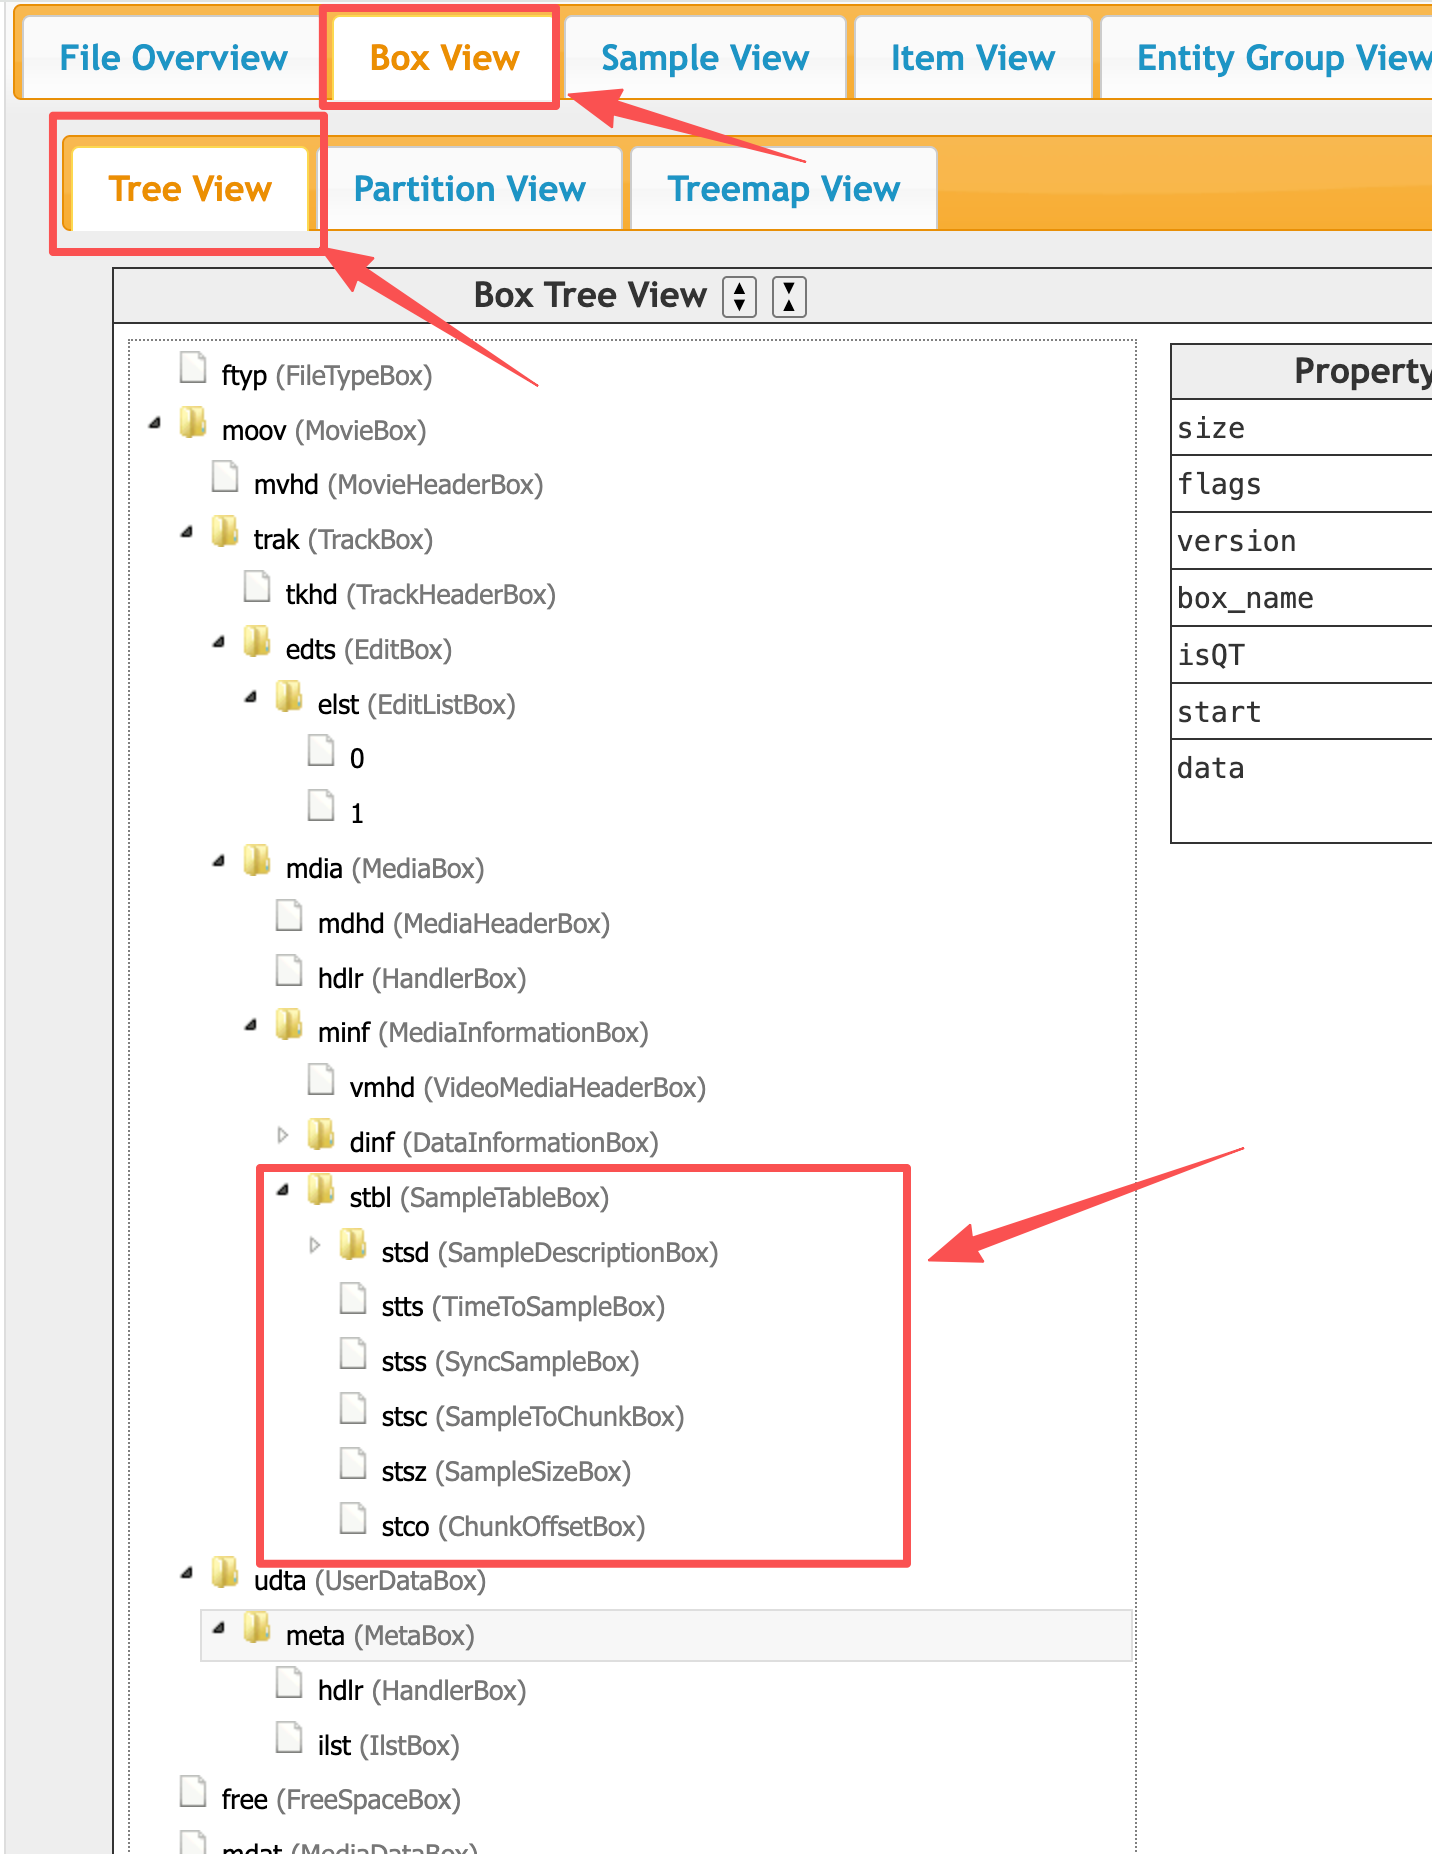Expand the dinf (DataInformationBox) node
Screen dimensions: 1432x1854
283,1135
